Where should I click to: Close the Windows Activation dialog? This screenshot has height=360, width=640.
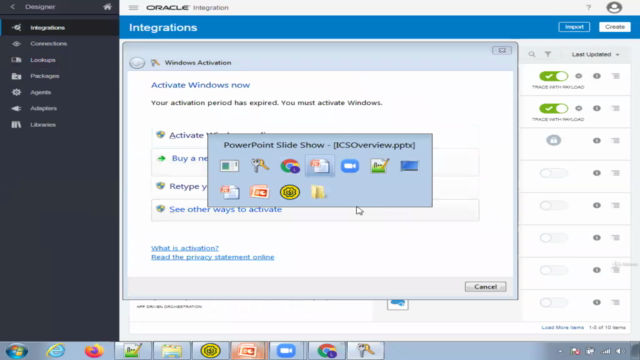click(502, 50)
